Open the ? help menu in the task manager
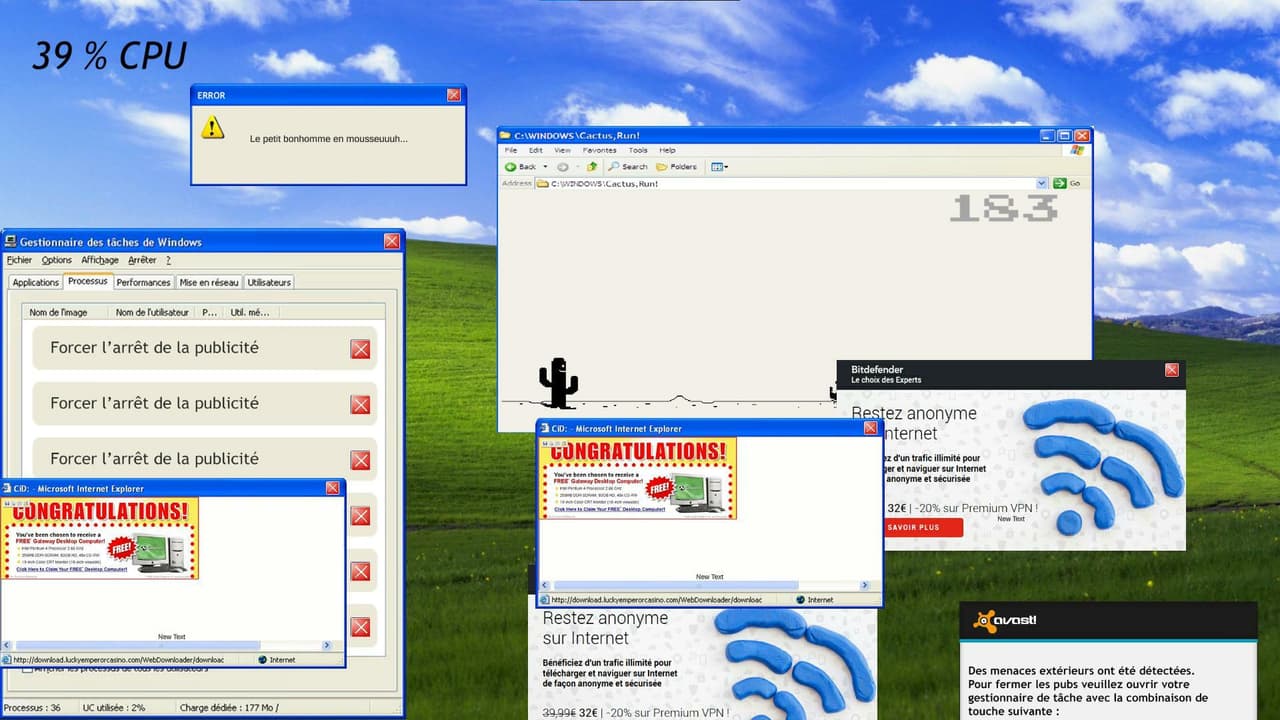 click(x=168, y=260)
